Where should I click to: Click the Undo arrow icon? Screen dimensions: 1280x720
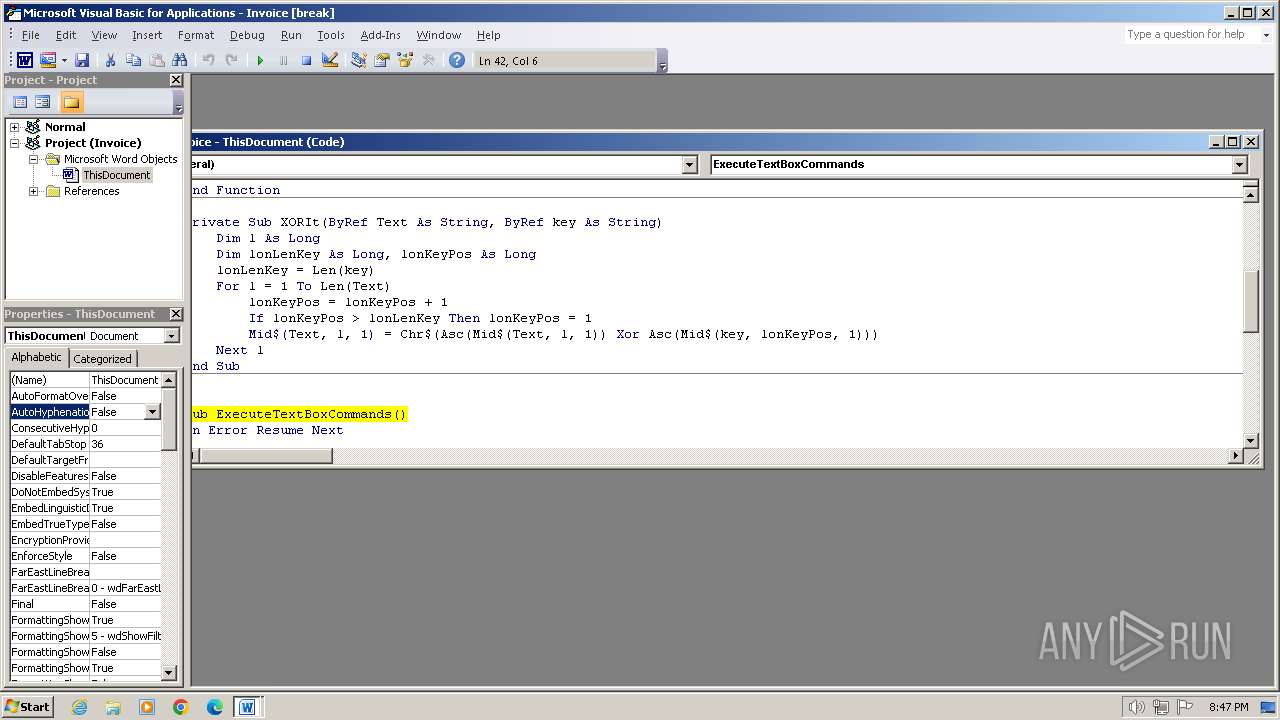(208, 61)
